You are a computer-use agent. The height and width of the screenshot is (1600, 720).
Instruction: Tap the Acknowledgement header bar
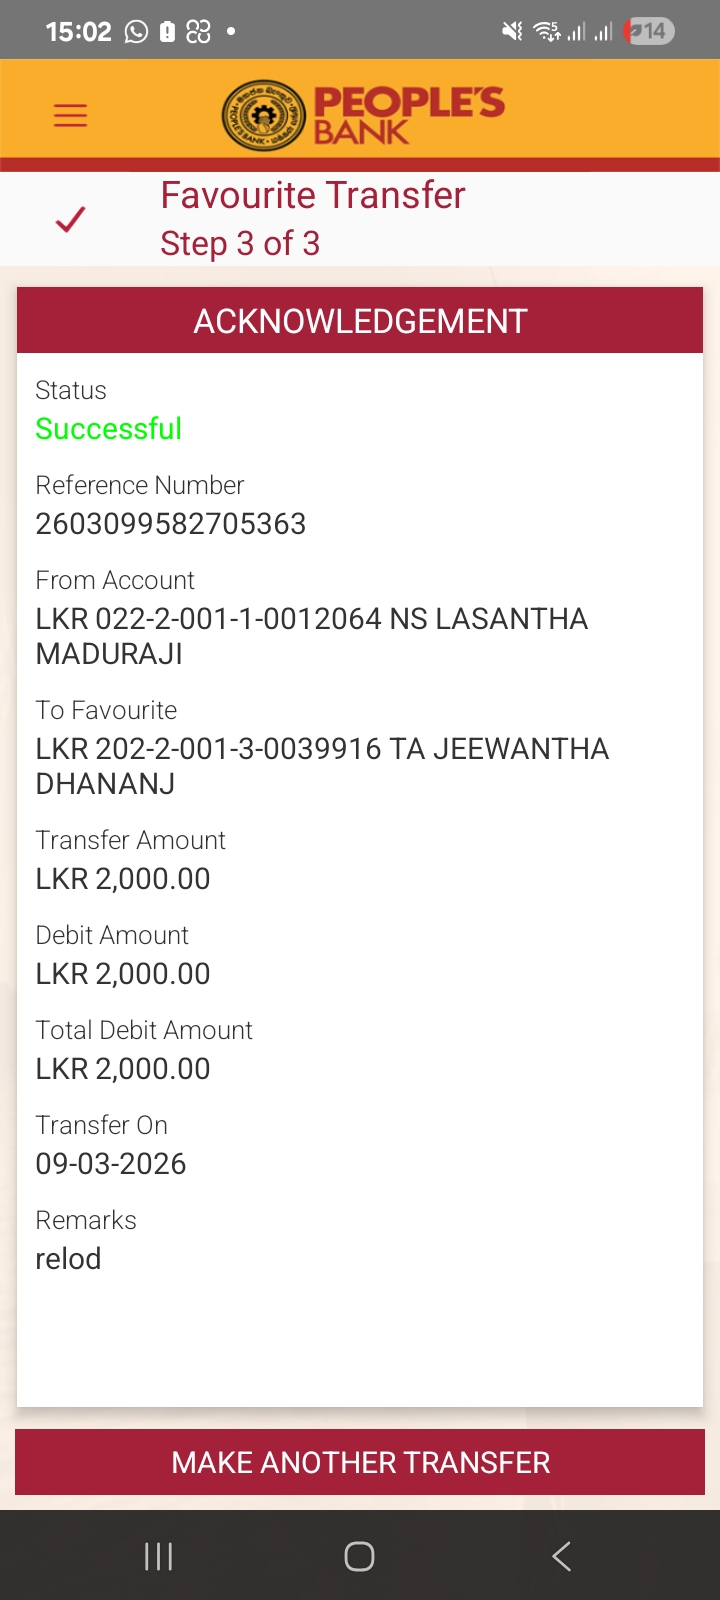coord(360,321)
